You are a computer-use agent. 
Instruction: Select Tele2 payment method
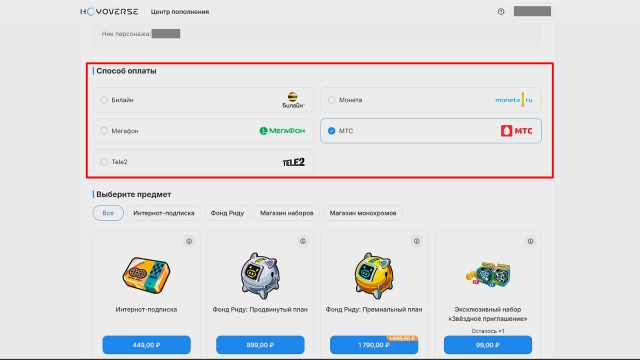[203, 162]
